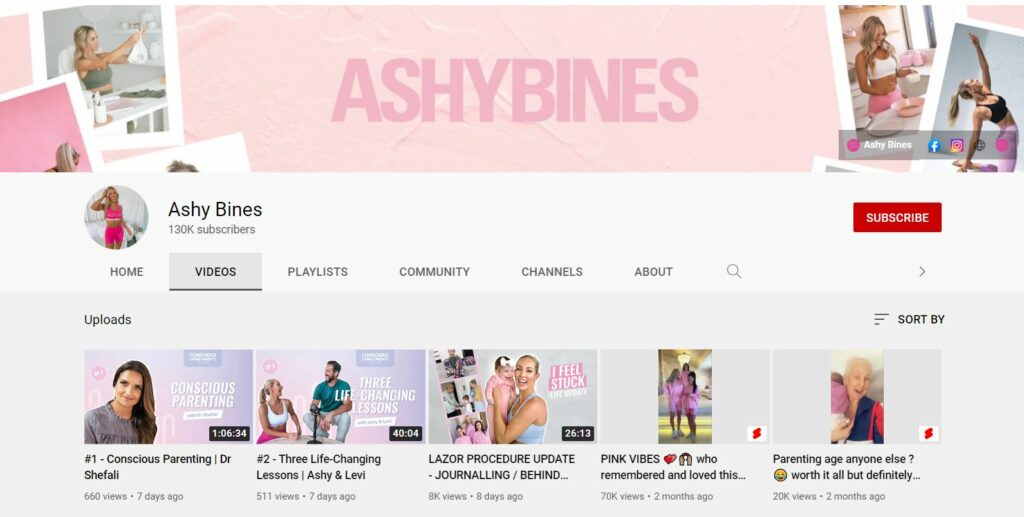Select the VIDEOS tab
Viewport: 1024px width, 517px height.
click(216, 272)
